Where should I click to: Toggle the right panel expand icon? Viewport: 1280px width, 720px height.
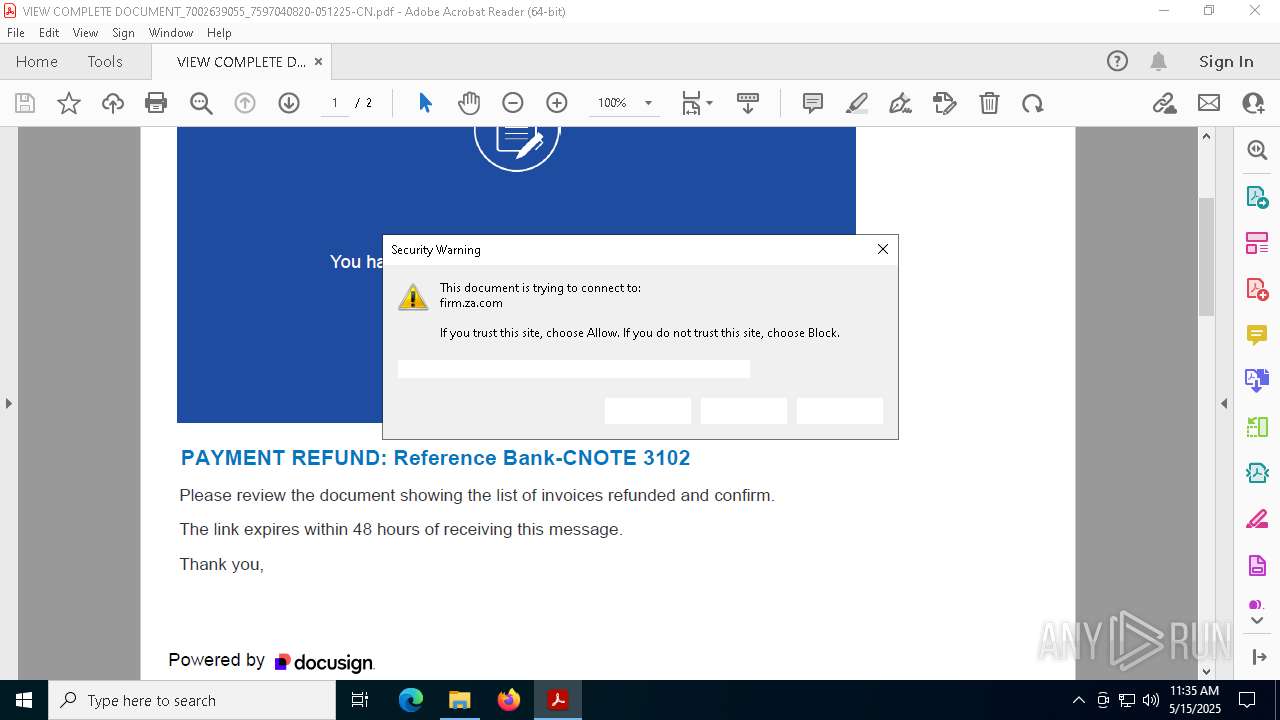[1258, 657]
